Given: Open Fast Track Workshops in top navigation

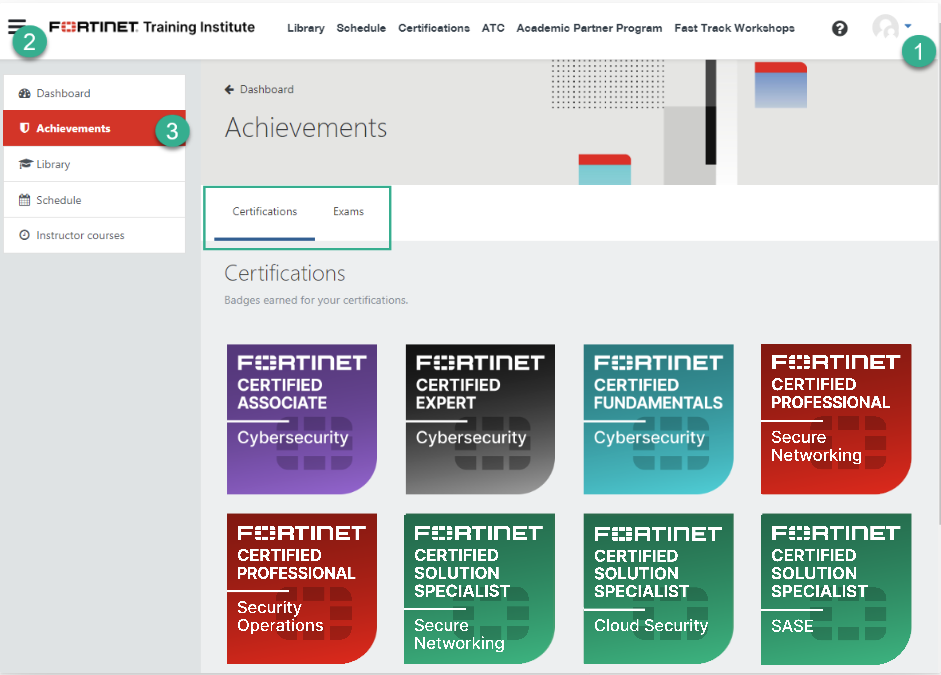Looking at the screenshot, I should [x=735, y=28].
